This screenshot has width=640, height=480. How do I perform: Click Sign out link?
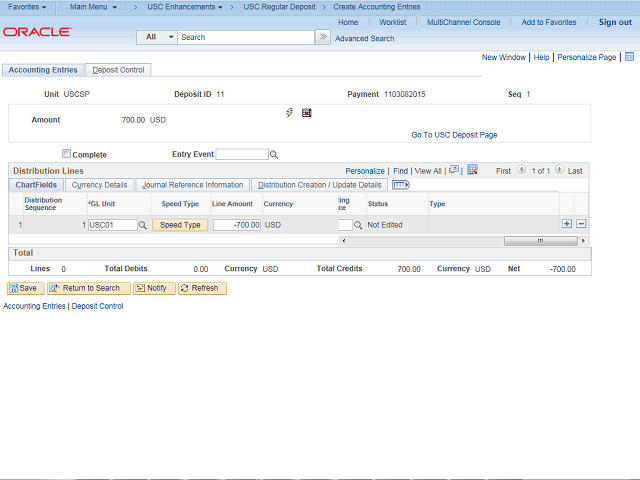615,22
